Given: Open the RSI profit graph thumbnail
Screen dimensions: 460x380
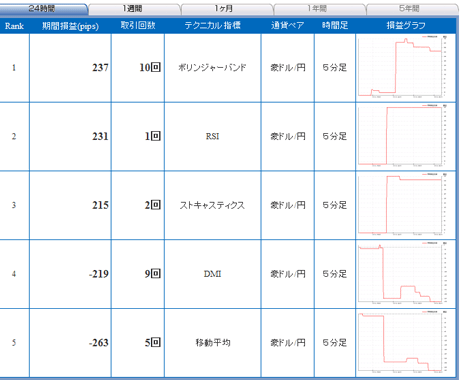Looking at the screenshot, I should click(x=403, y=135).
